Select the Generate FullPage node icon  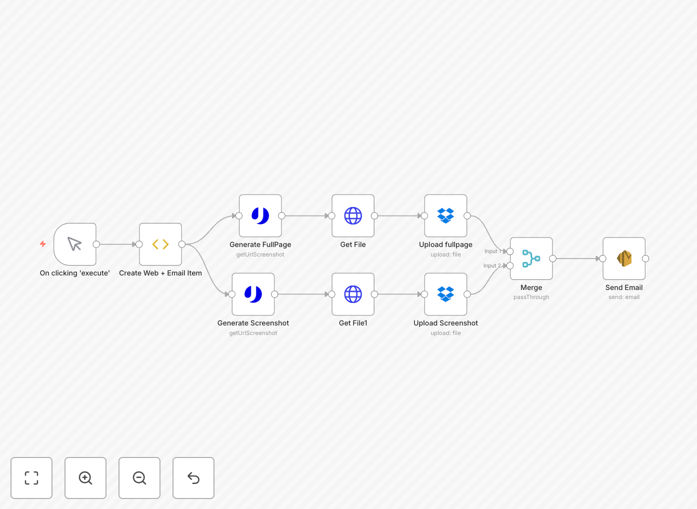pos(260,216)
